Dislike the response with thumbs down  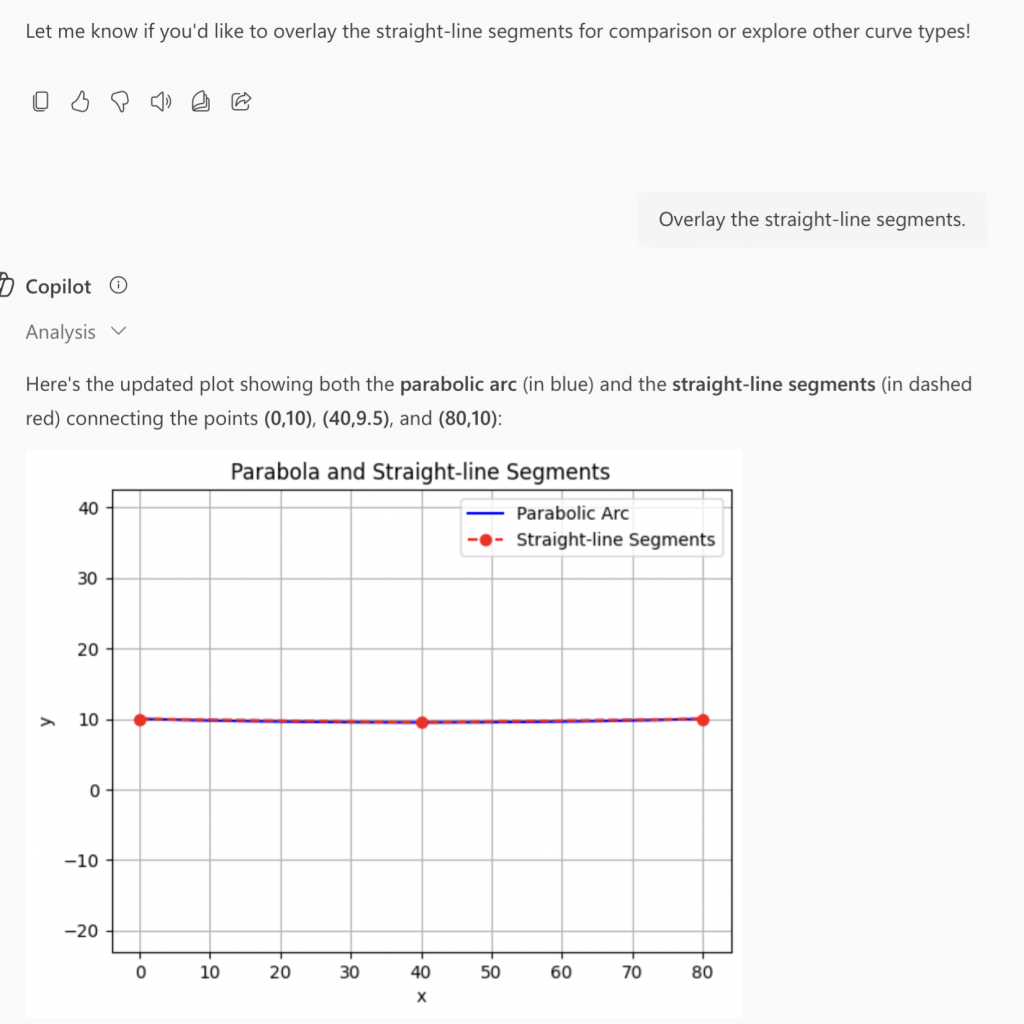pyautogui.click(x=120, y=101)
